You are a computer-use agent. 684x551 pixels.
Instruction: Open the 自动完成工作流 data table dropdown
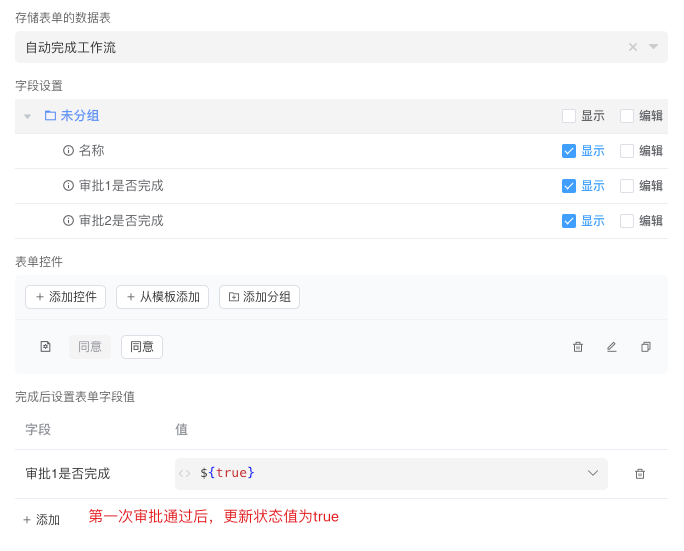point(653,47)
